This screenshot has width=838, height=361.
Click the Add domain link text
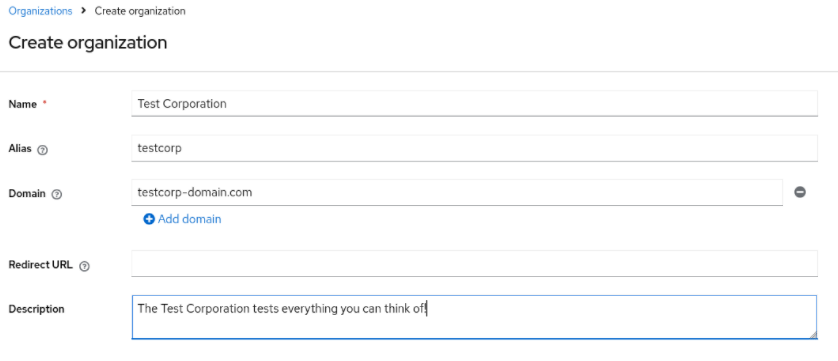[x=189, y=219]
